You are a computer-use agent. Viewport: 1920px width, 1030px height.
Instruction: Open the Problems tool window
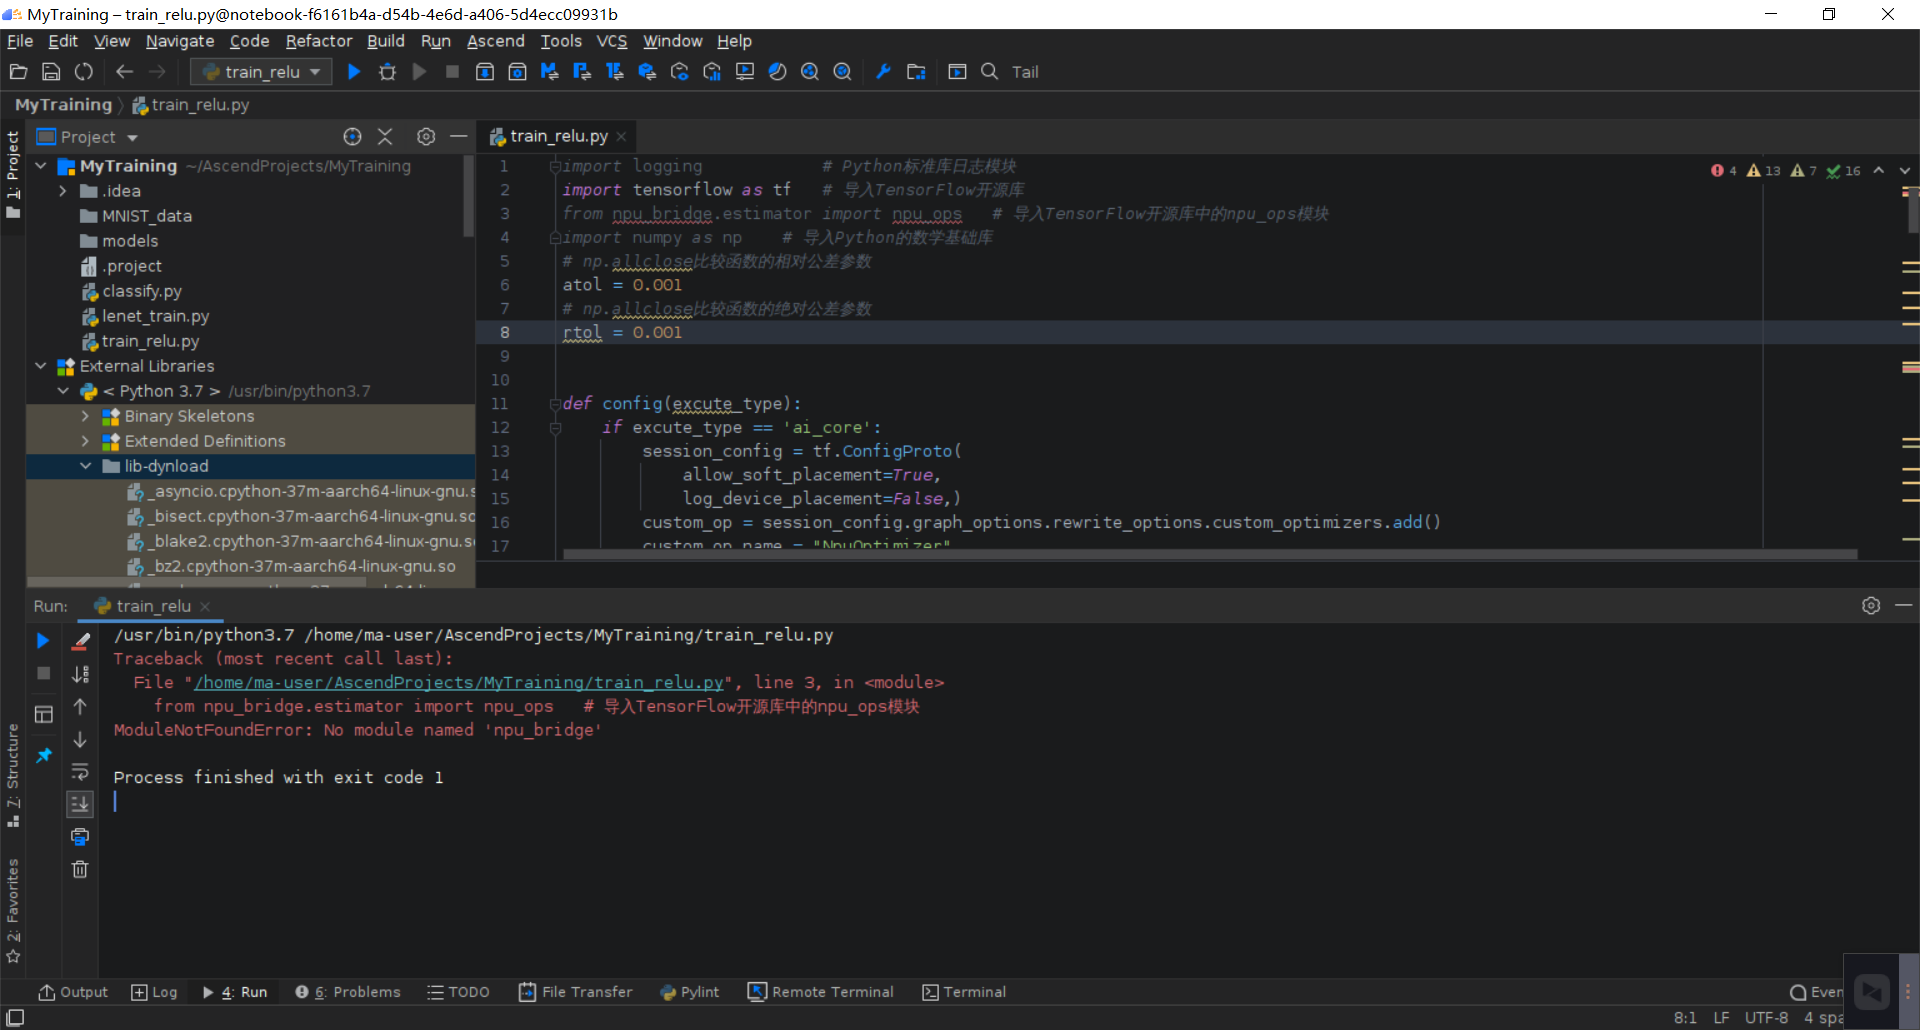348,992
